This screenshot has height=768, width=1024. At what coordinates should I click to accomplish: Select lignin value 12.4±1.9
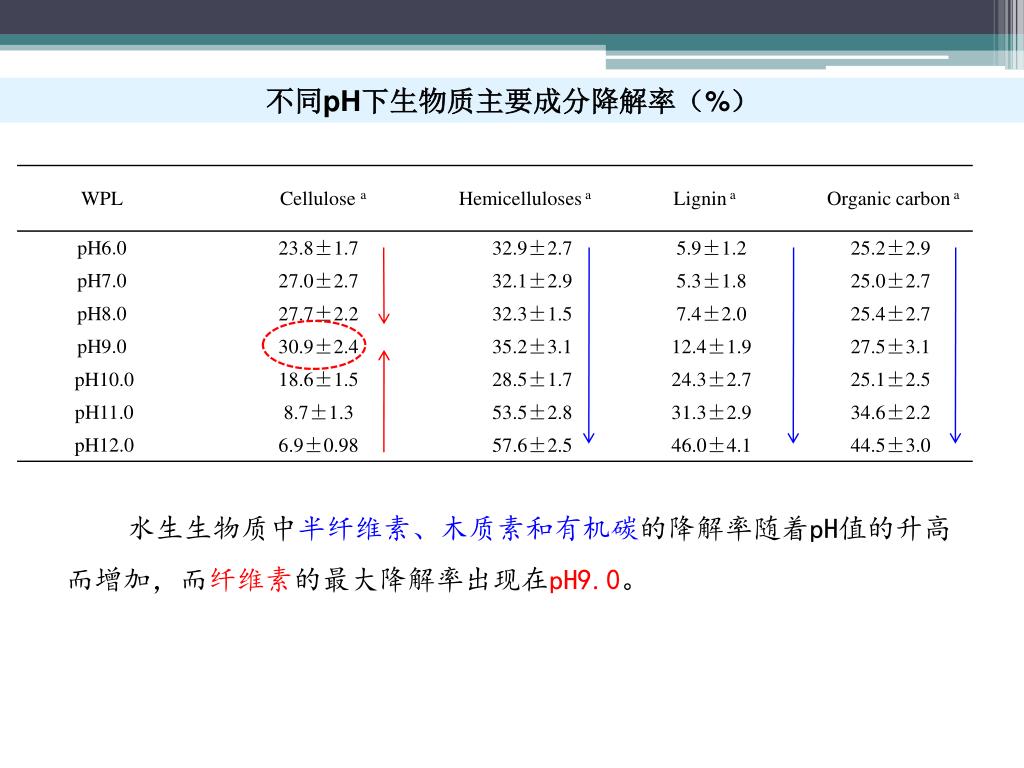click(x=711, y=347)
